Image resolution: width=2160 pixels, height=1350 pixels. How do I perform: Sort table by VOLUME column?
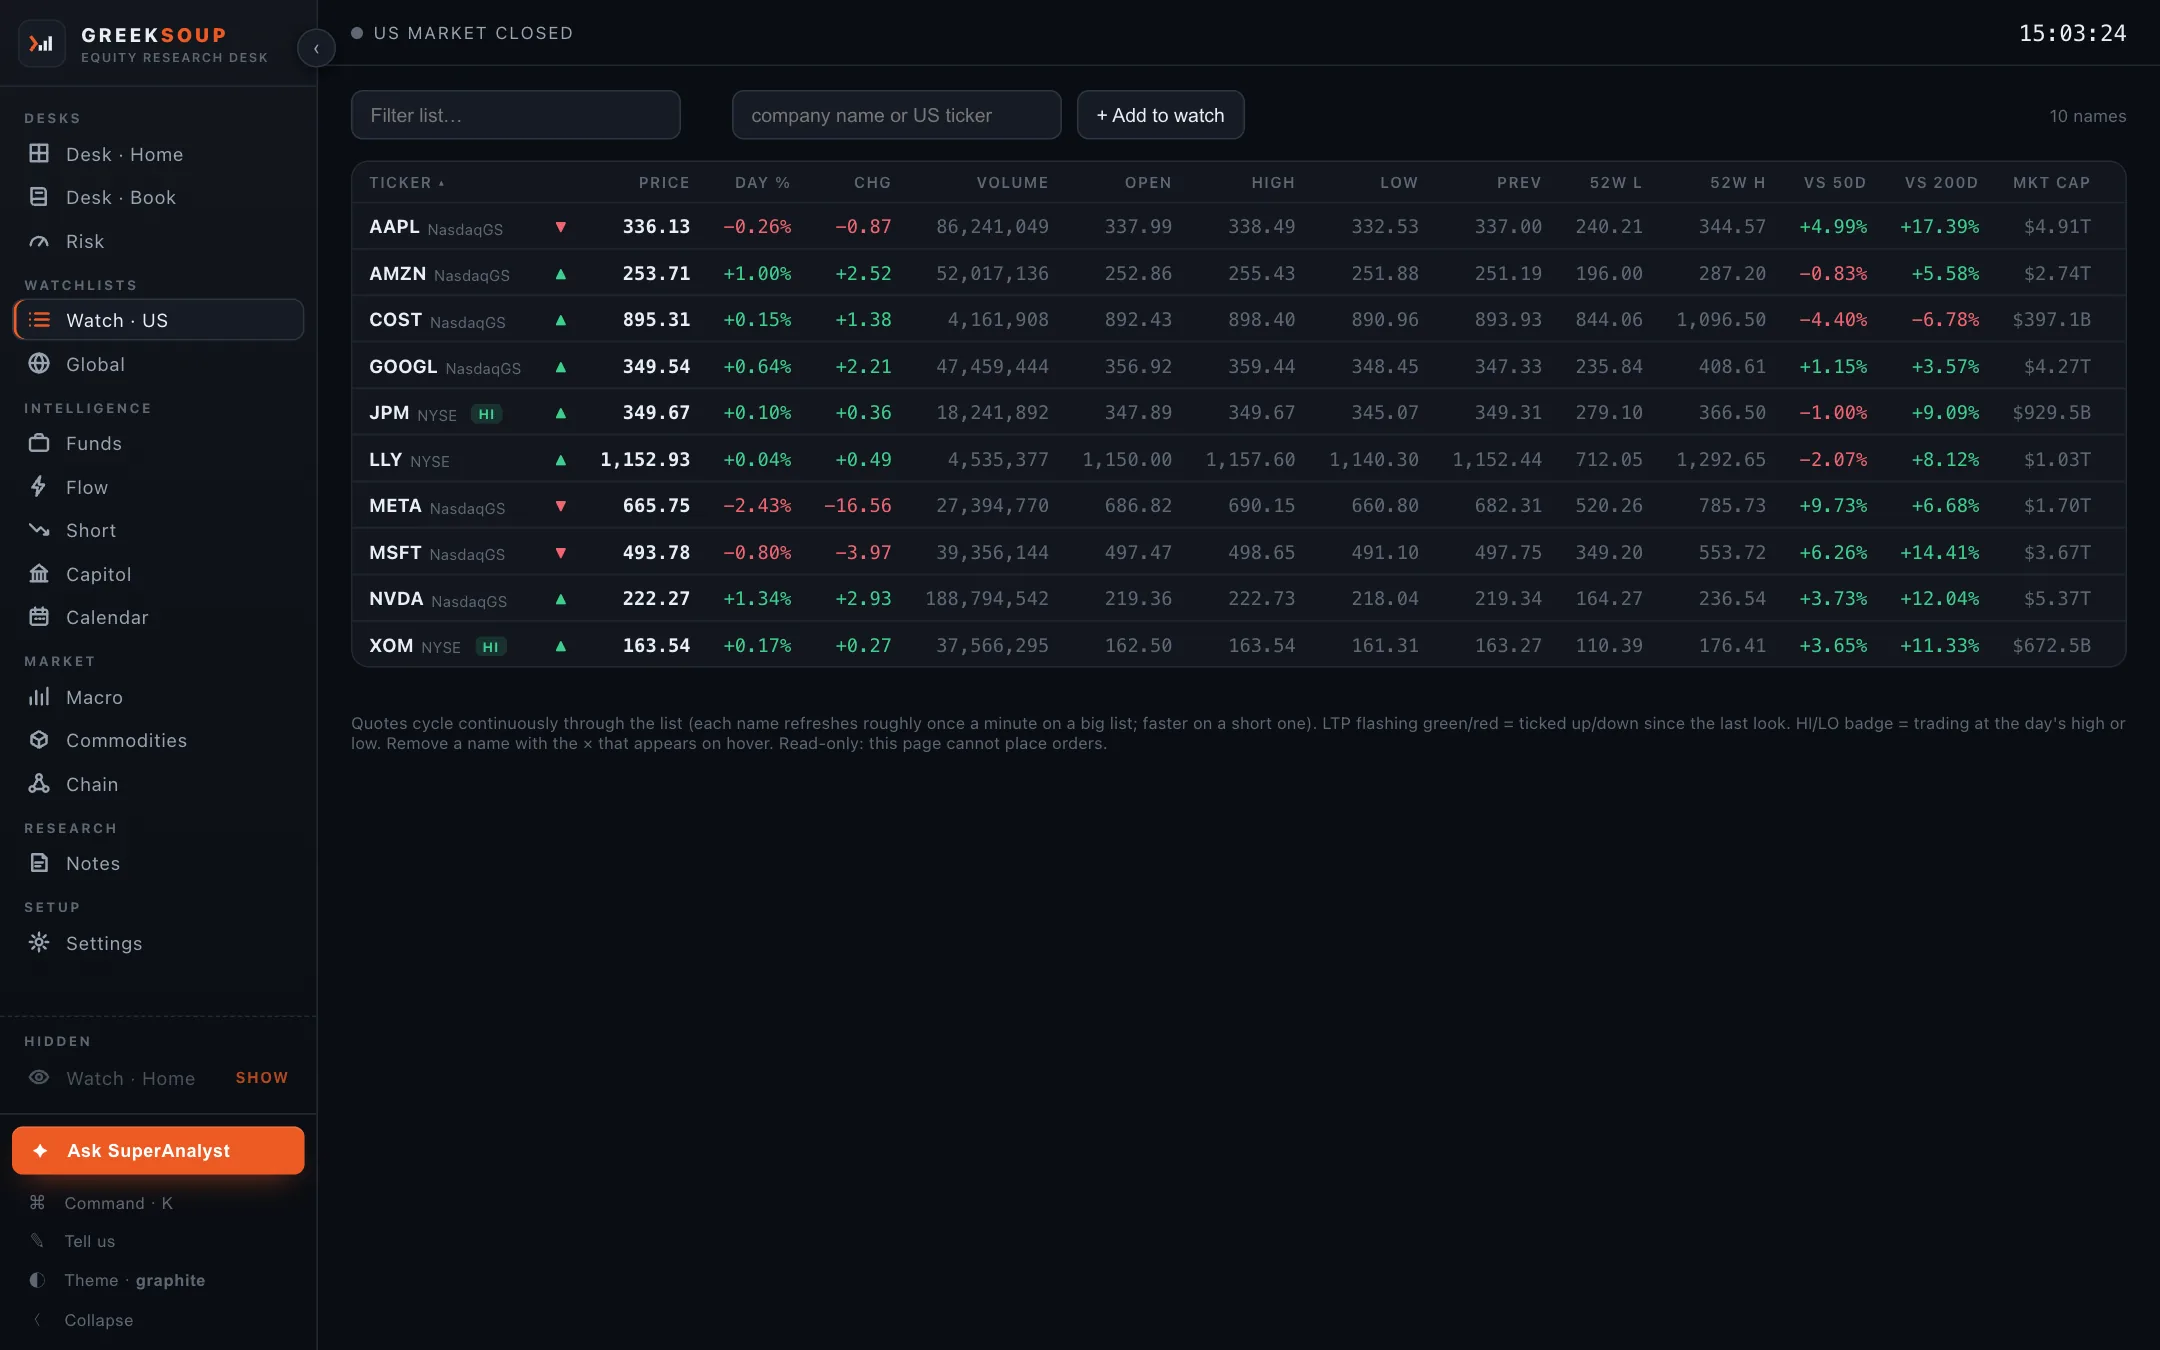pyautogui.click(x=1012, y=182)
